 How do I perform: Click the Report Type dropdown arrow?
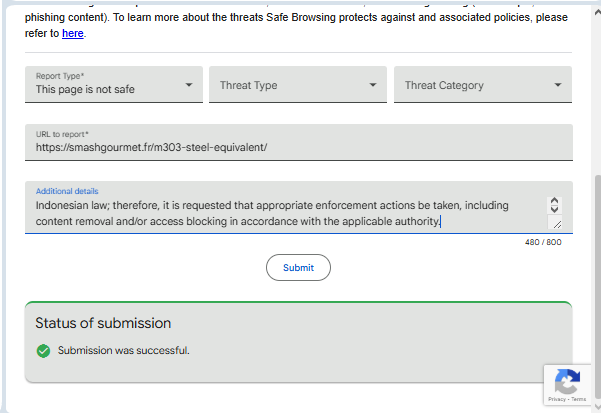tap(189, 85)
